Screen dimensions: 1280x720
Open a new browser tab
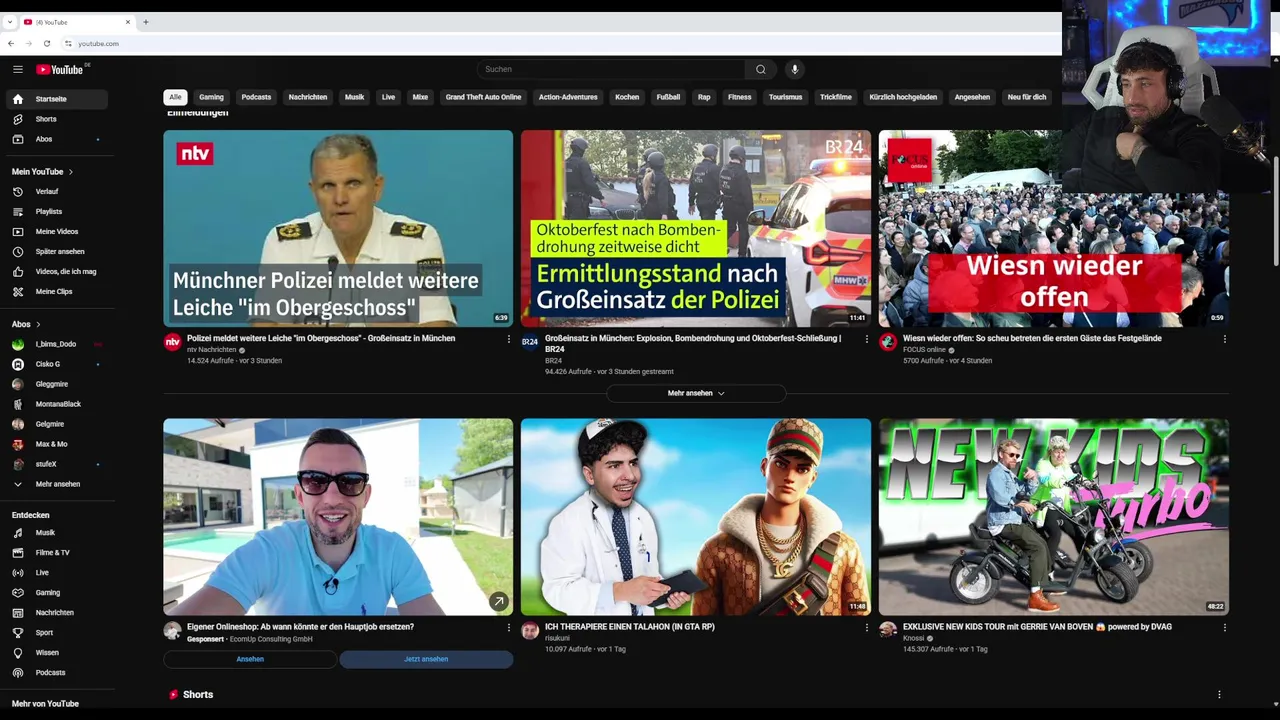tap(146, 22)
